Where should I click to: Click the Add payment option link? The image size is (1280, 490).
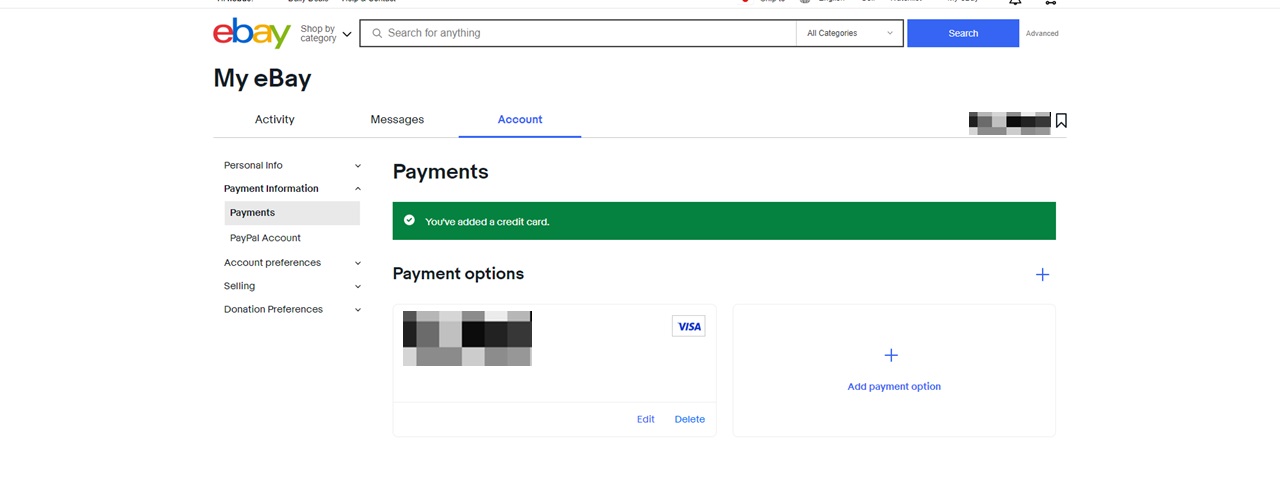pos(894,386)
